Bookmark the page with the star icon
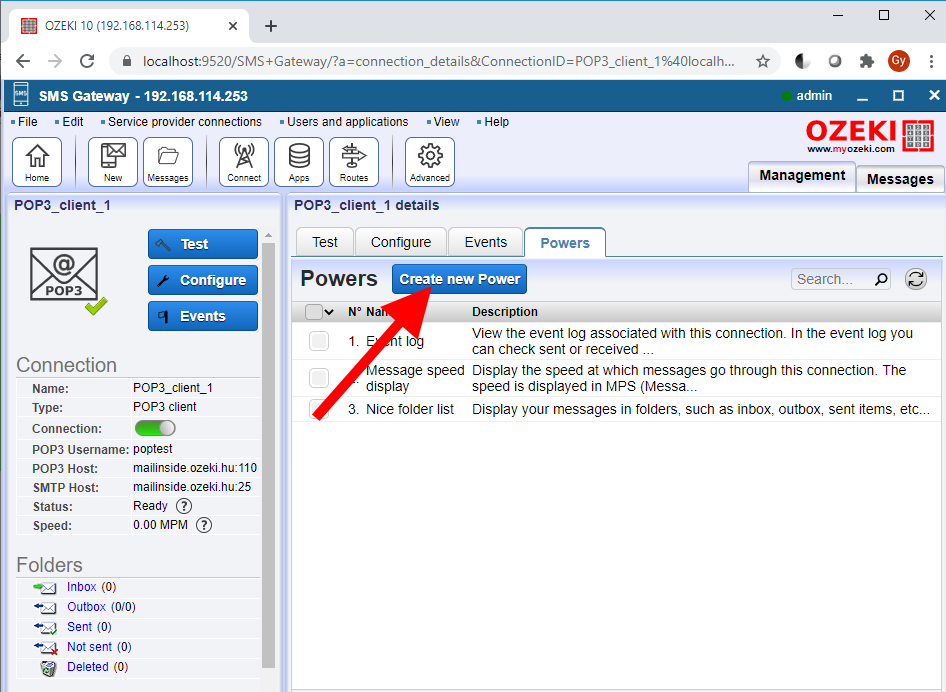Viewport: 946px width, 692px height. tap(763, 61)
